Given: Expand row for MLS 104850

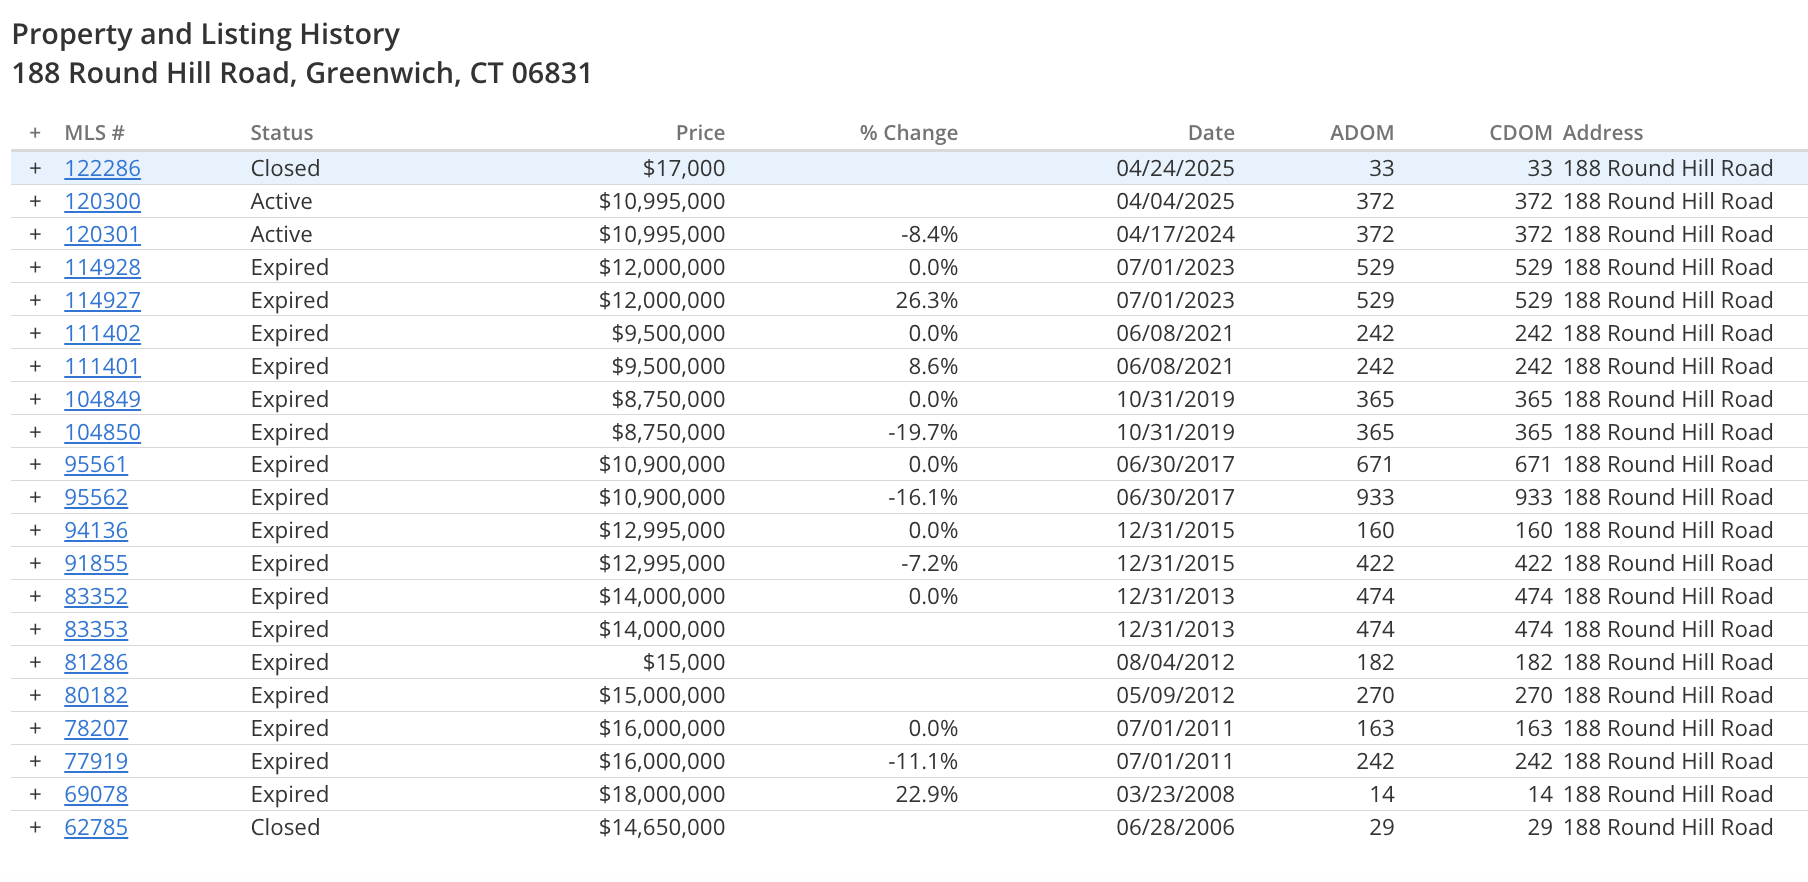Looking at the screenshot, I should [x=35, y=432].
